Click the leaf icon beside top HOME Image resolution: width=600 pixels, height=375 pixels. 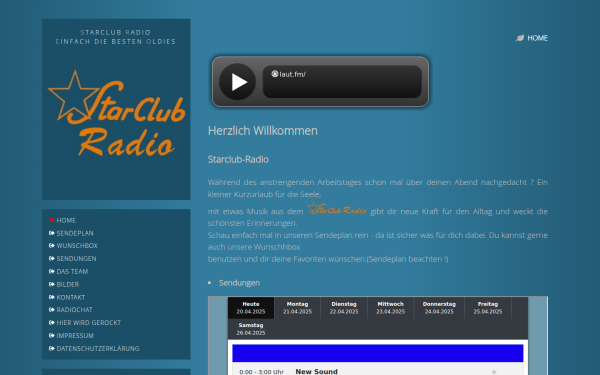coord(520,38)
